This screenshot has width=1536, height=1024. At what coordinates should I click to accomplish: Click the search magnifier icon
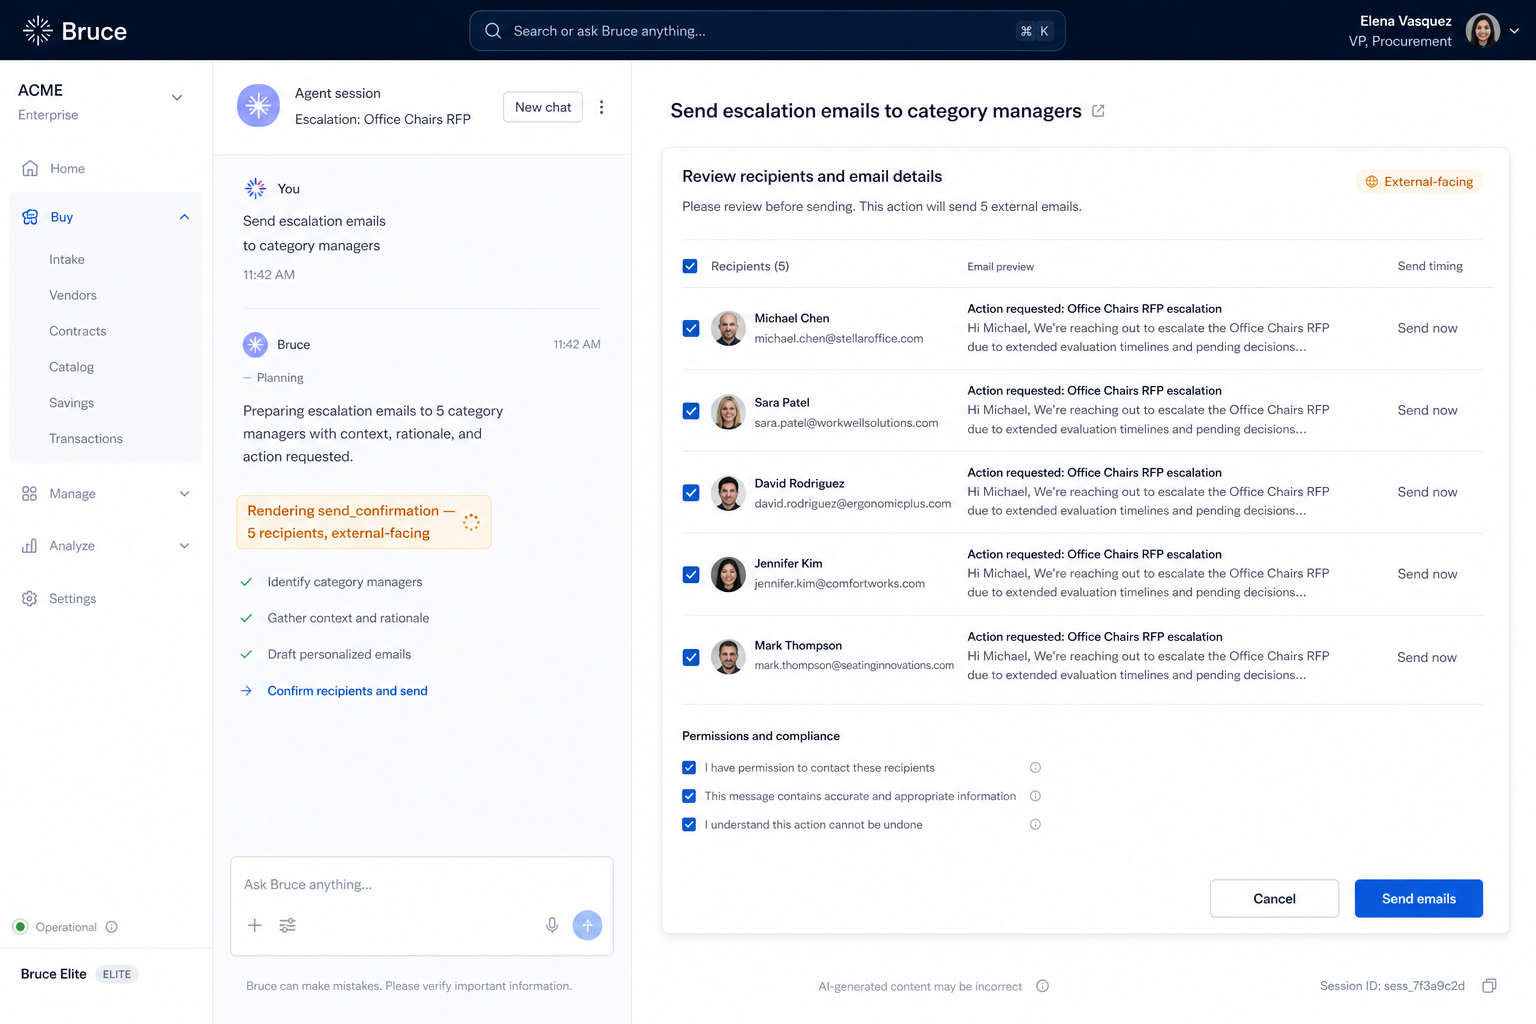click(x=493, y=31)
